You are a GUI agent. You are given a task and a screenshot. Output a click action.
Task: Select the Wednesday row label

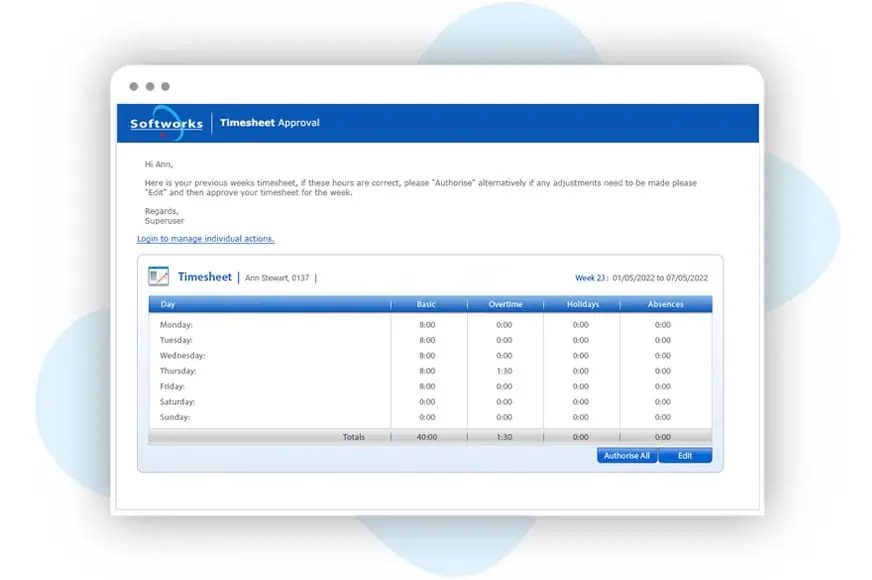coord(182,355)
